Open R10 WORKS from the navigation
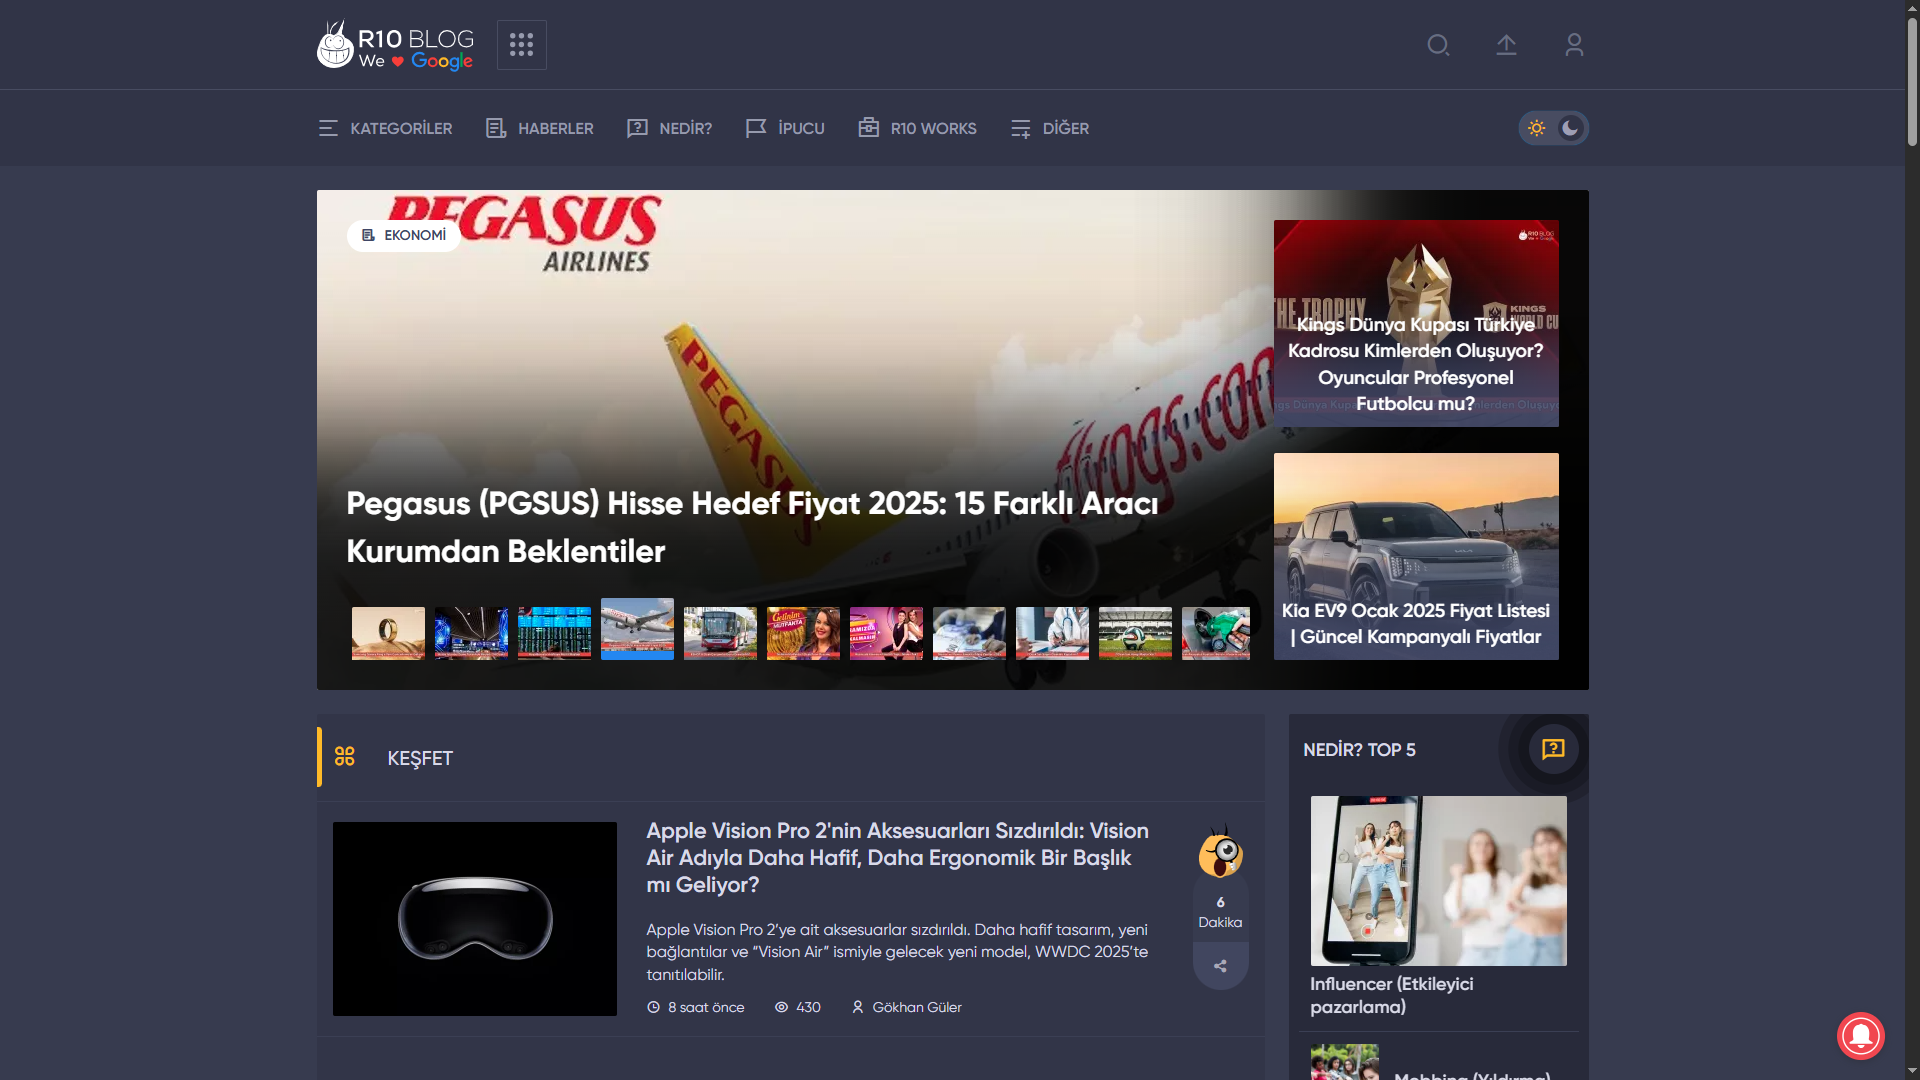This screenshot has height=1080, width=1920. tap(917, 128)
